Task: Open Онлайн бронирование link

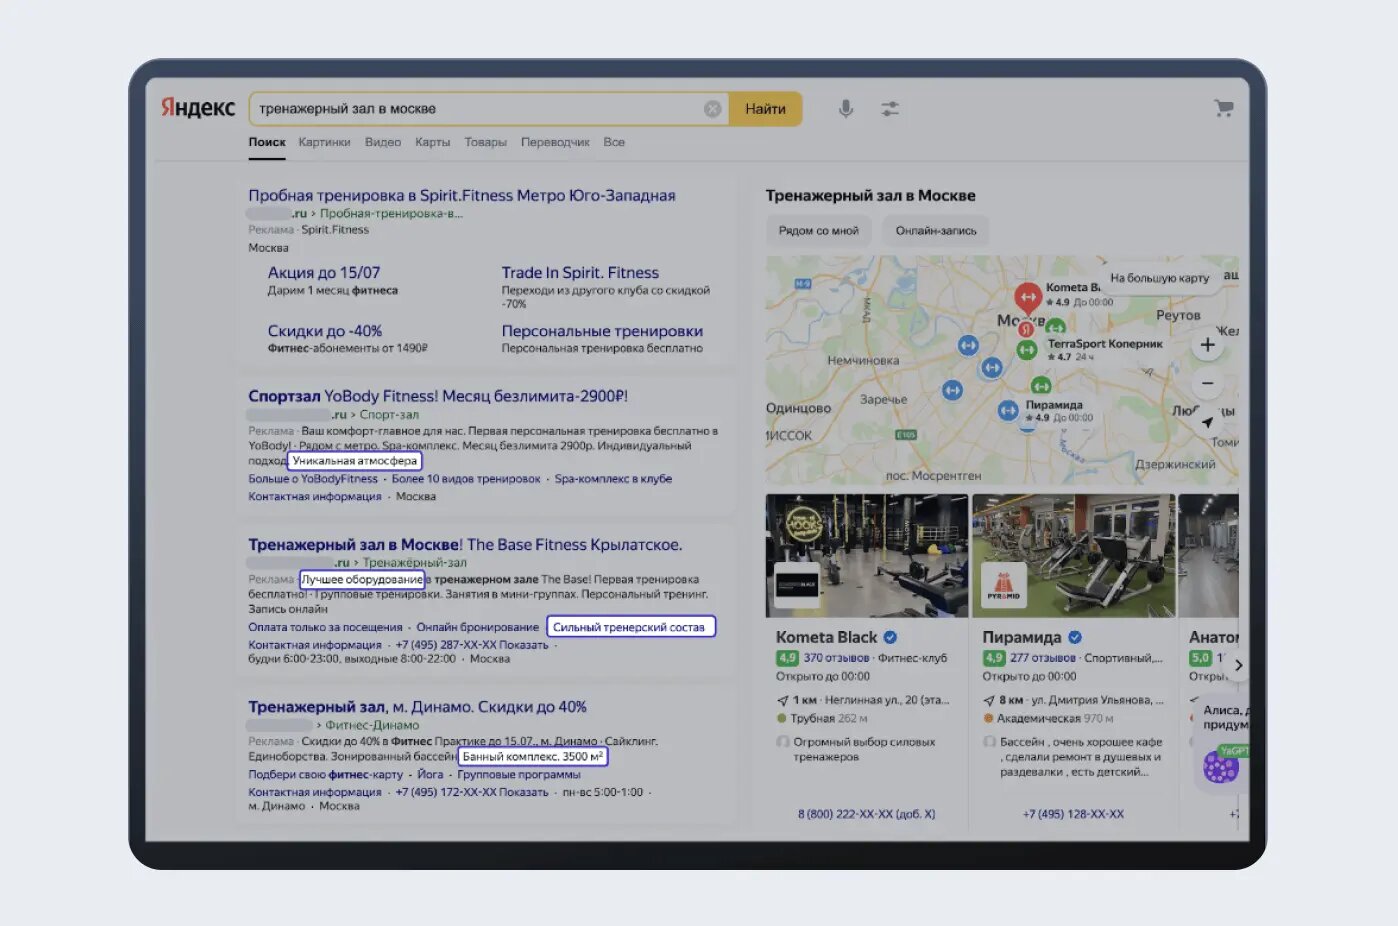Action: pyautogui.click(x=477, y=627)
